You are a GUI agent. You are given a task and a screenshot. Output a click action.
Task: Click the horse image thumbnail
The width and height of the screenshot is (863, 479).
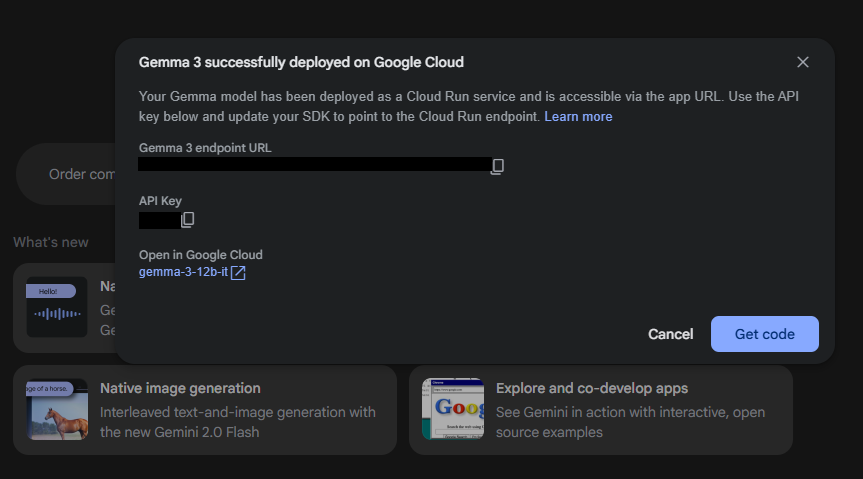tap(57, 409)
